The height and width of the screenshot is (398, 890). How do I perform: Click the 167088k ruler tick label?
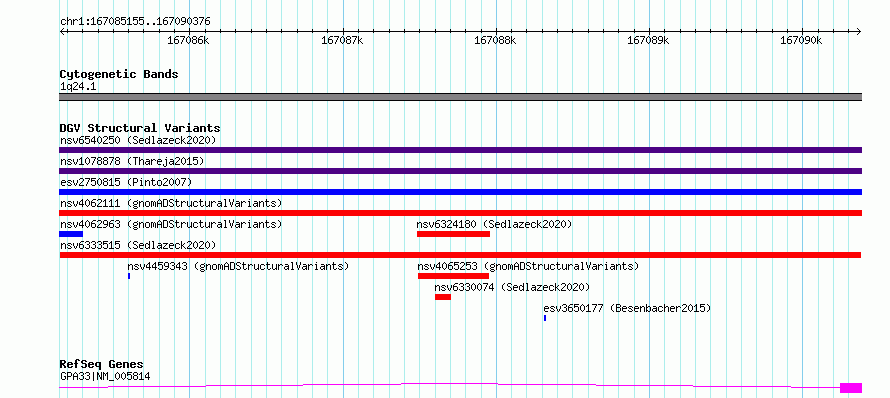496,41
